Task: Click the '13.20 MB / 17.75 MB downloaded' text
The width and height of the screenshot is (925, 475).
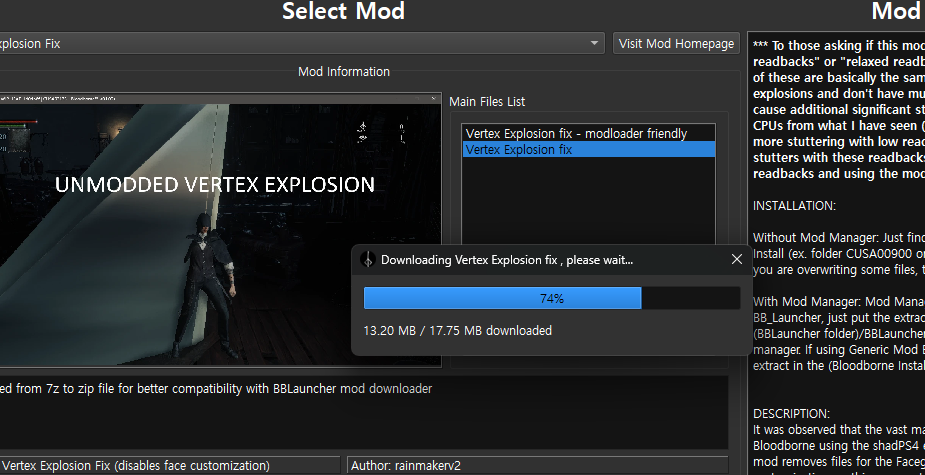Action: 458,330
